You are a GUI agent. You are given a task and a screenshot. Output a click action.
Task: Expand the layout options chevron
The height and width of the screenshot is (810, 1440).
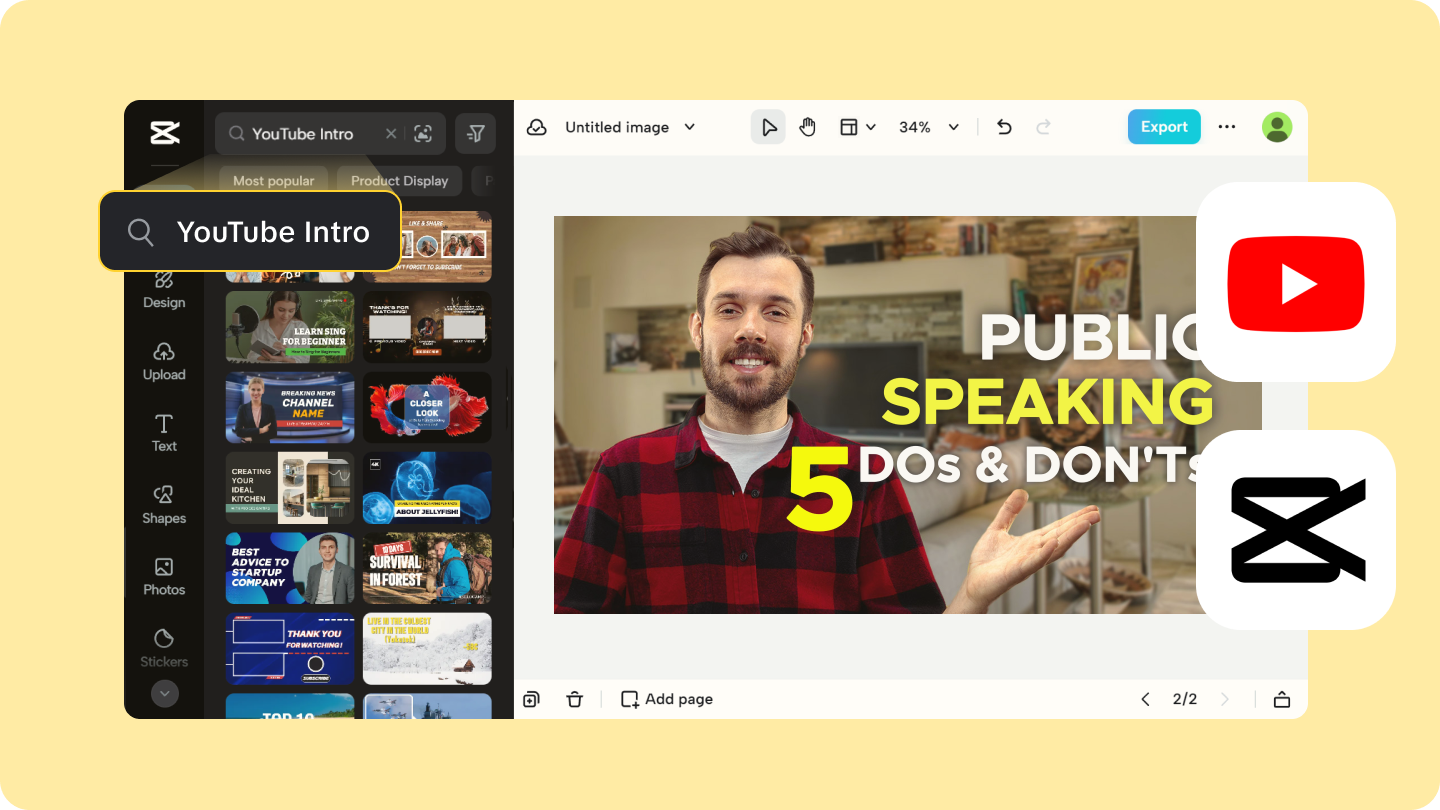871,127
